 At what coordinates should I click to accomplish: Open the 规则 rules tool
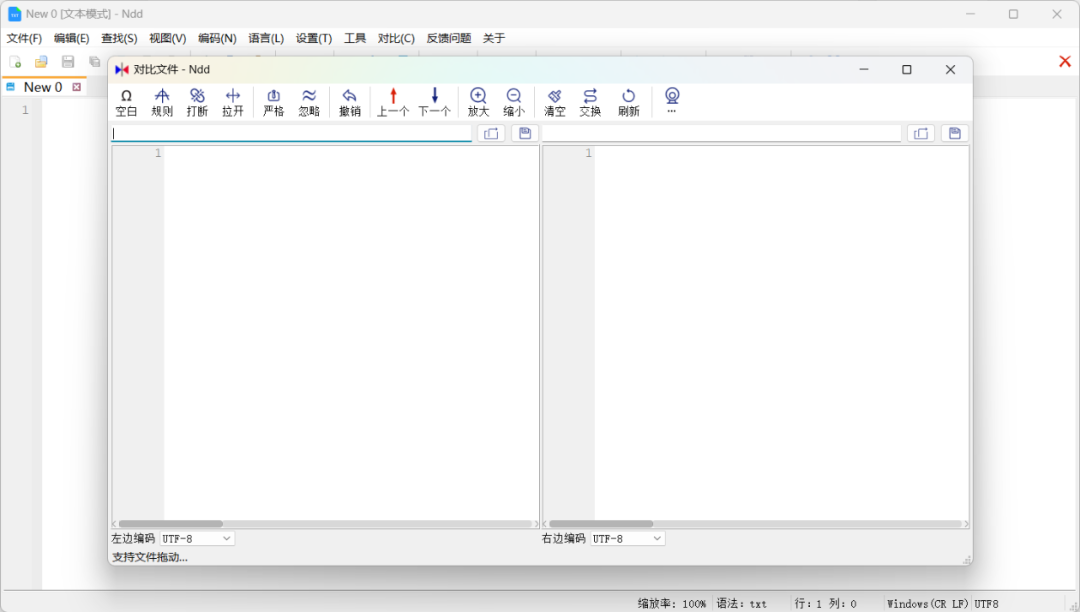(x=162, y=102)
